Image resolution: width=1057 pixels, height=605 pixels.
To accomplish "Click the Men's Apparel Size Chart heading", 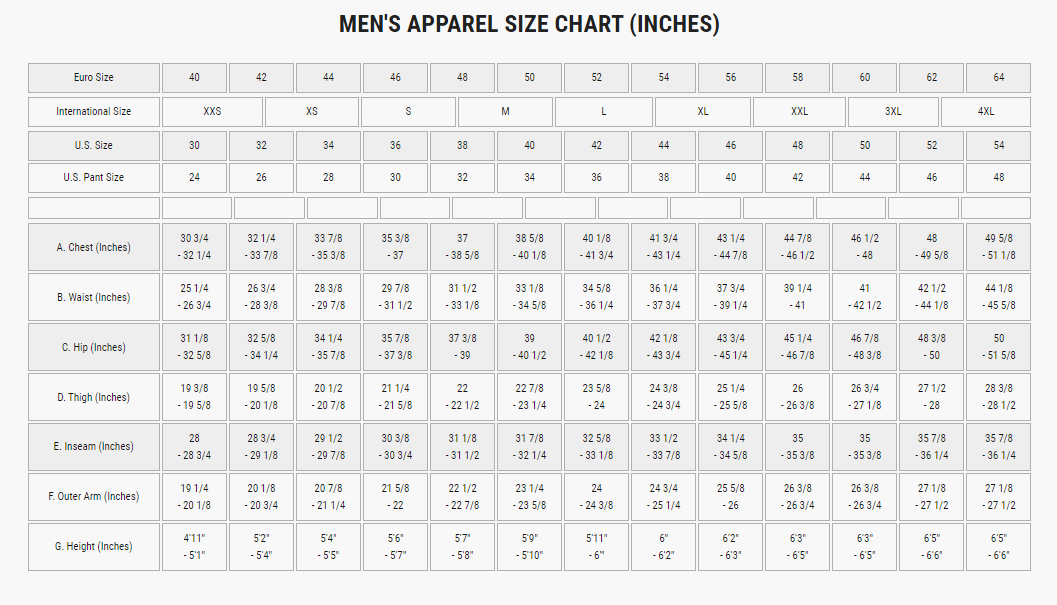I will coord(528,25).
